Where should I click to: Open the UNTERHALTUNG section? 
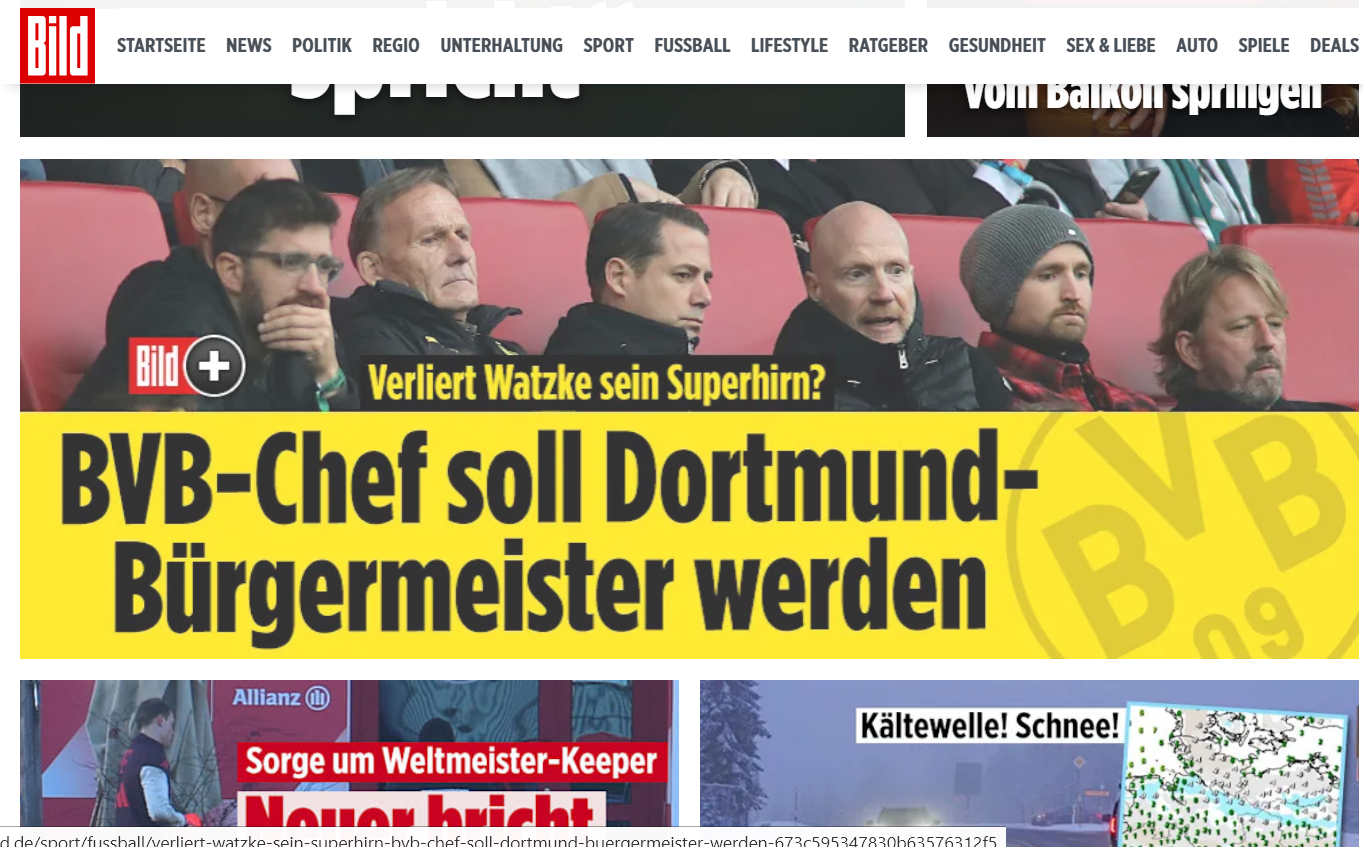pyautogui.click(x=501, y=45)
